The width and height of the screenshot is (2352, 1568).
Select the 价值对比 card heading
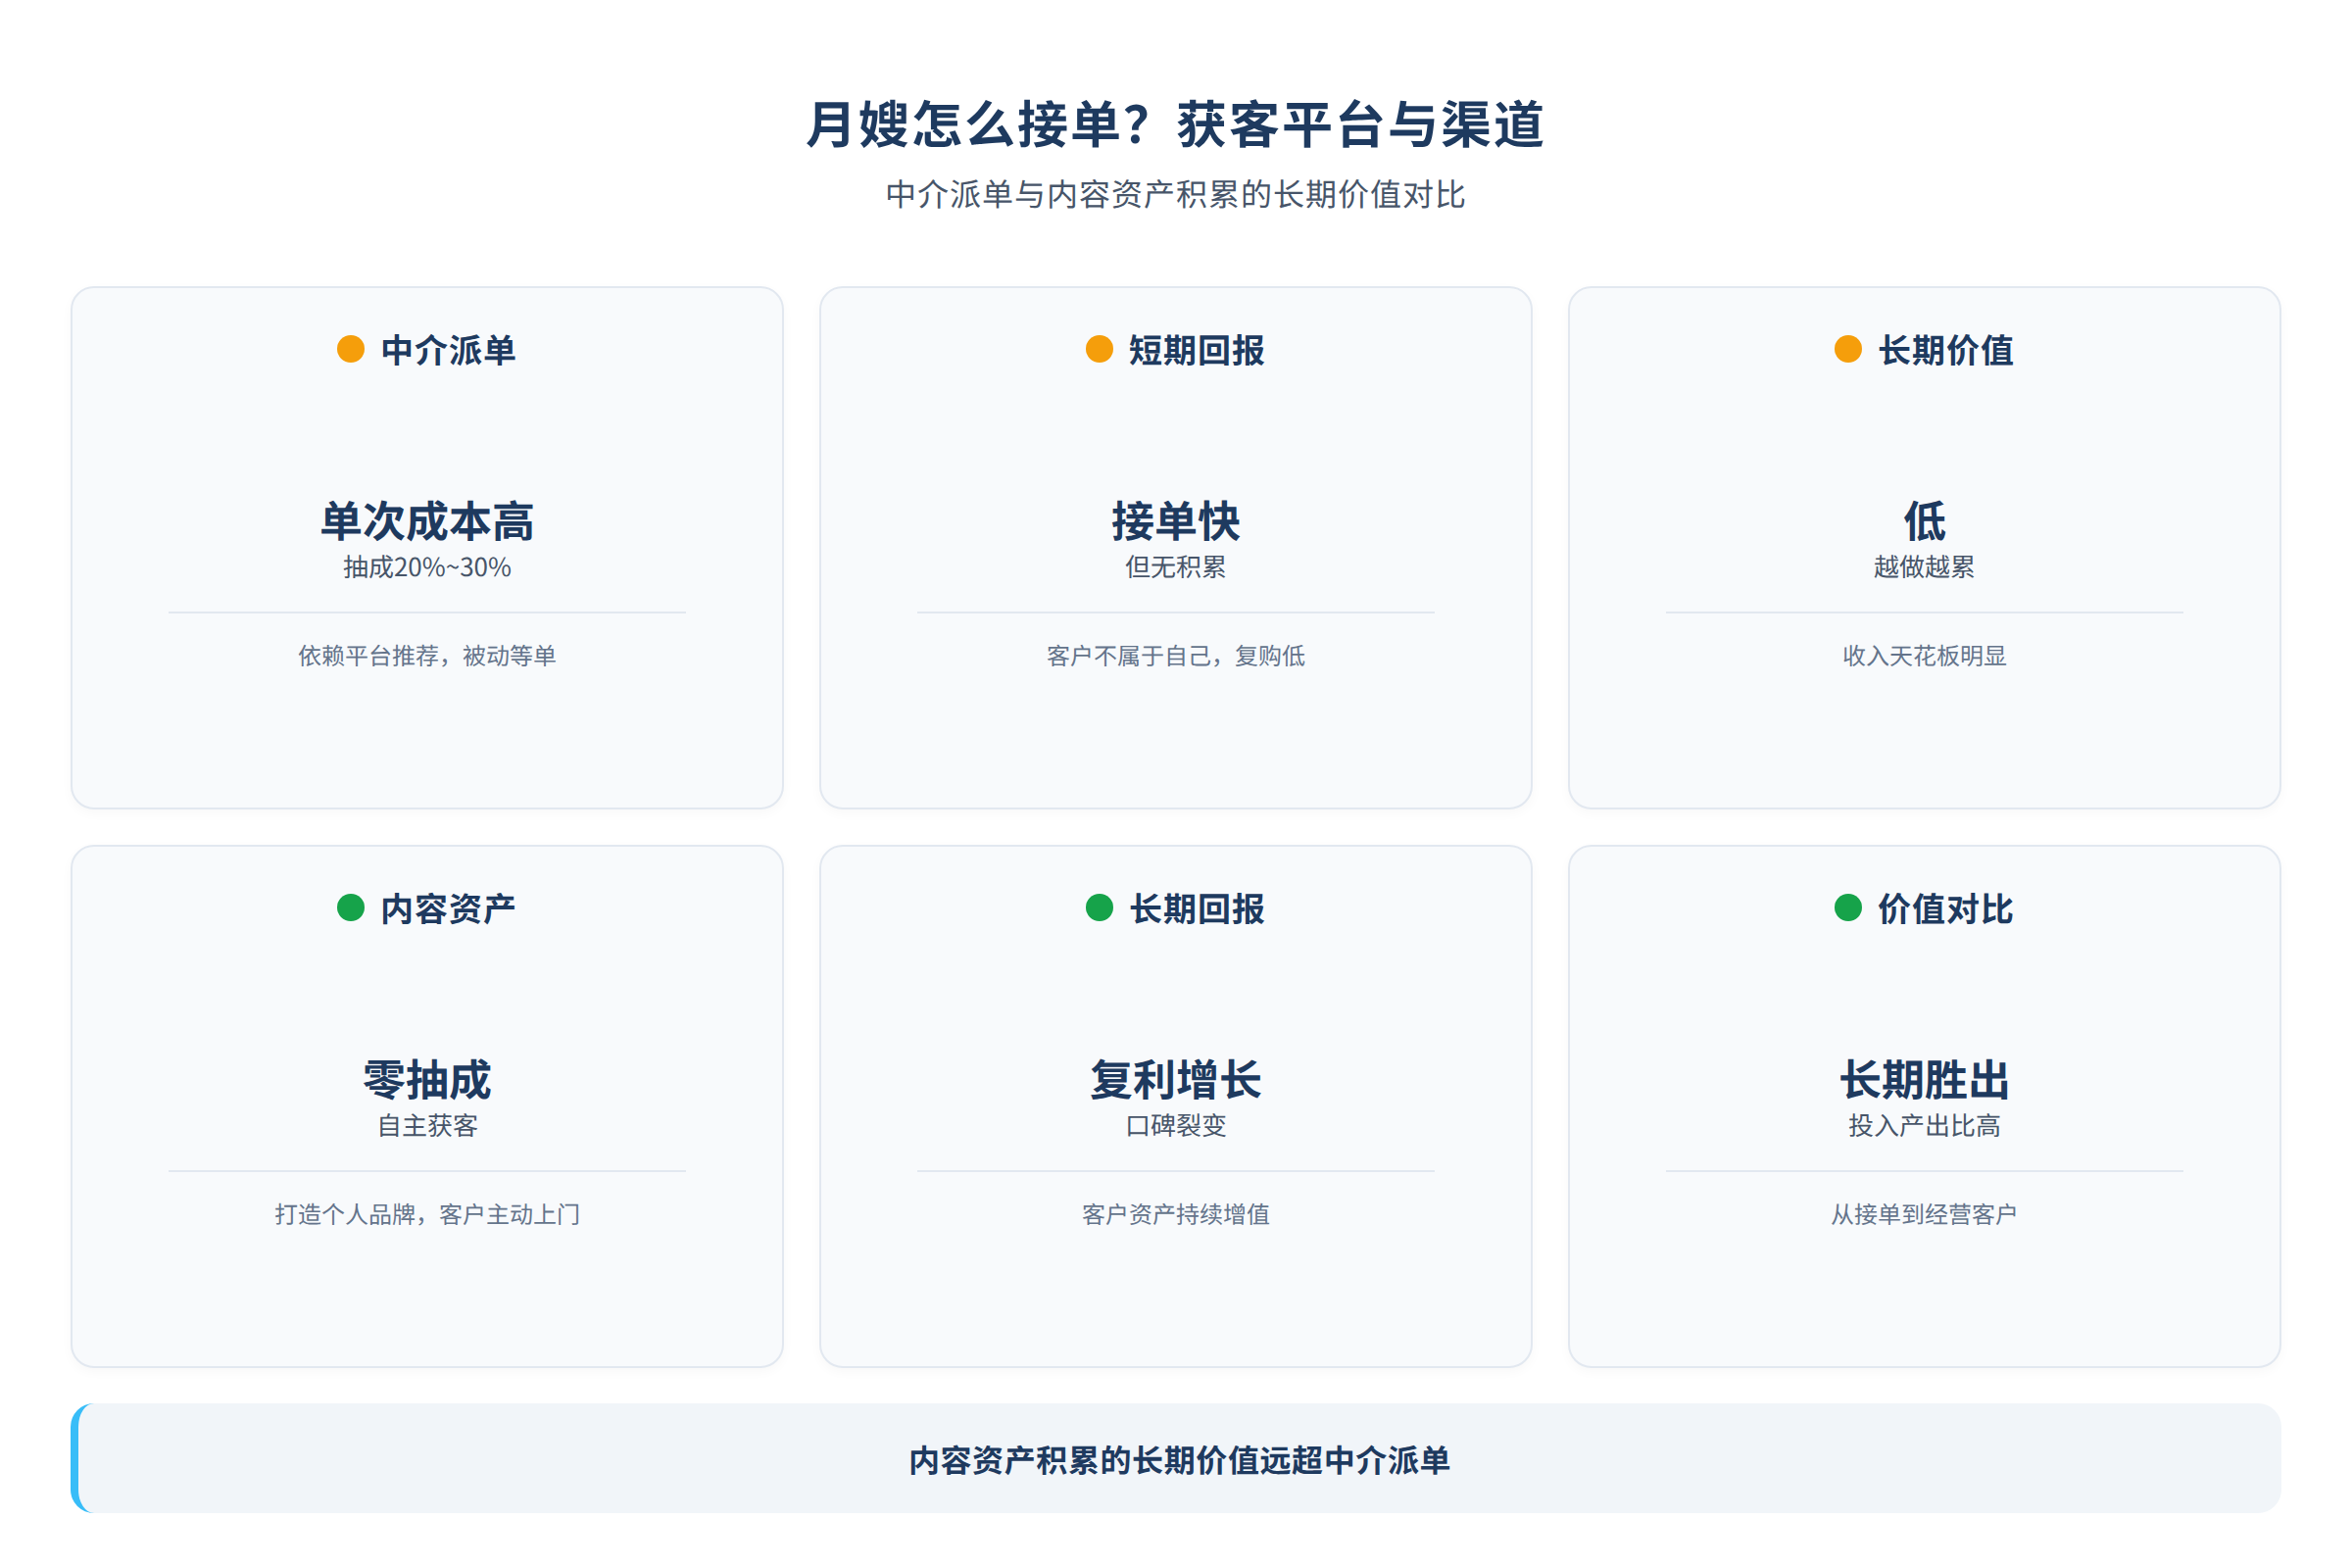(x=1946, y=908)
